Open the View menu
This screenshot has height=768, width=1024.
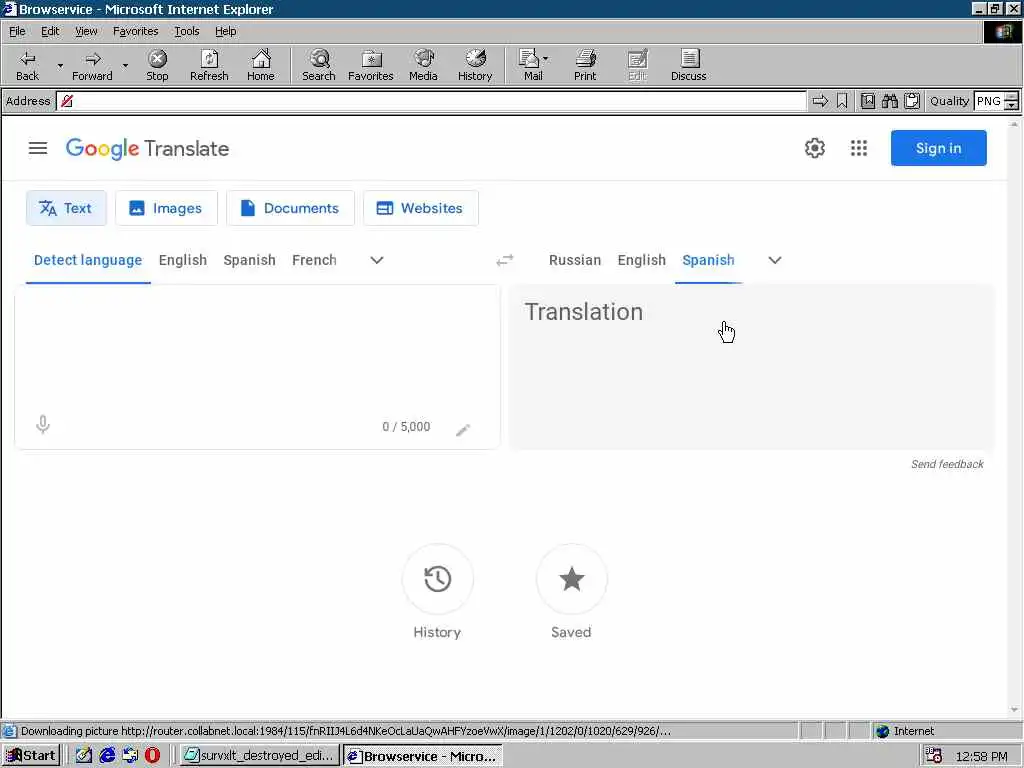pos(86,31)
